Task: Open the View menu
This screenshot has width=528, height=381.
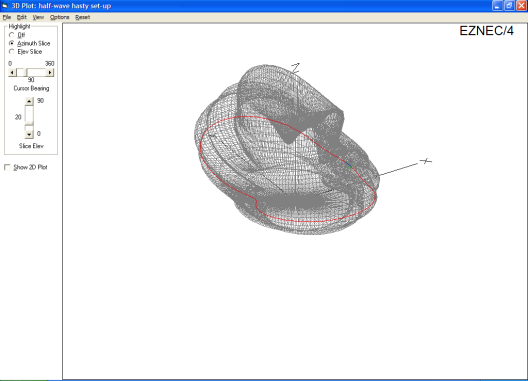Action: (38, 17)
